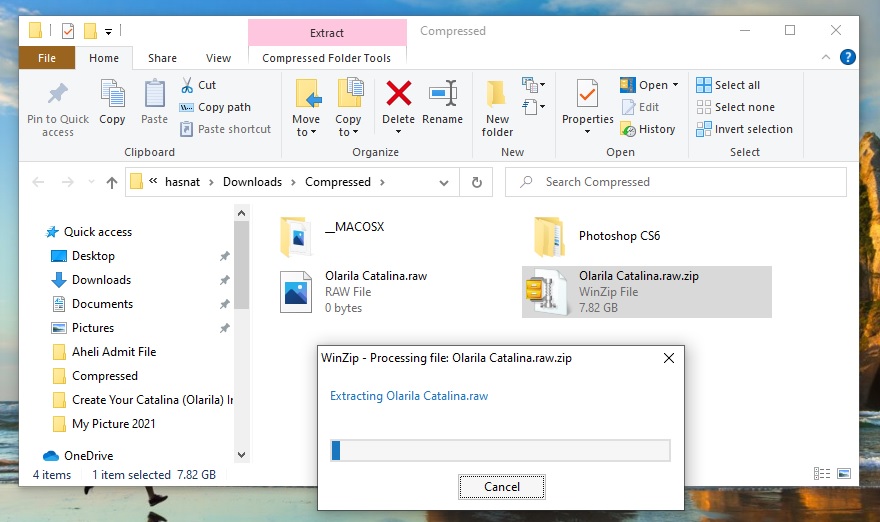
Task: Open the File menu tab
Action: pos(47,58)
